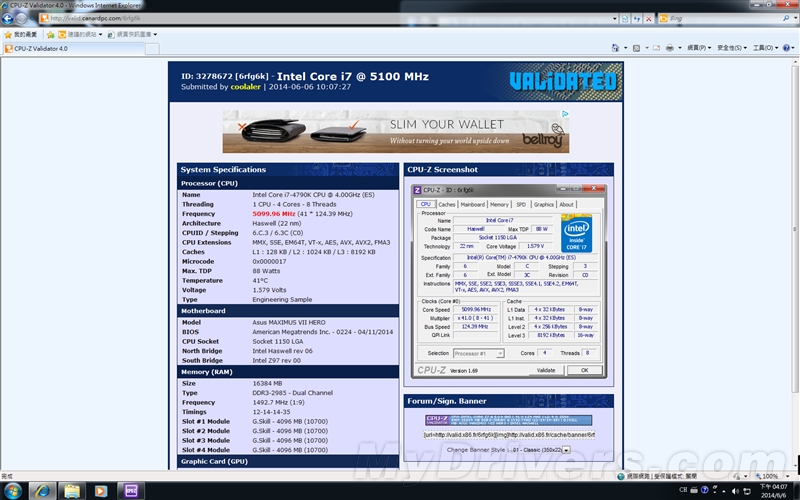Select the CPU-Z Validator 4.0 browser tab
The image size is (800, 500).
click(x=74, y=48)
